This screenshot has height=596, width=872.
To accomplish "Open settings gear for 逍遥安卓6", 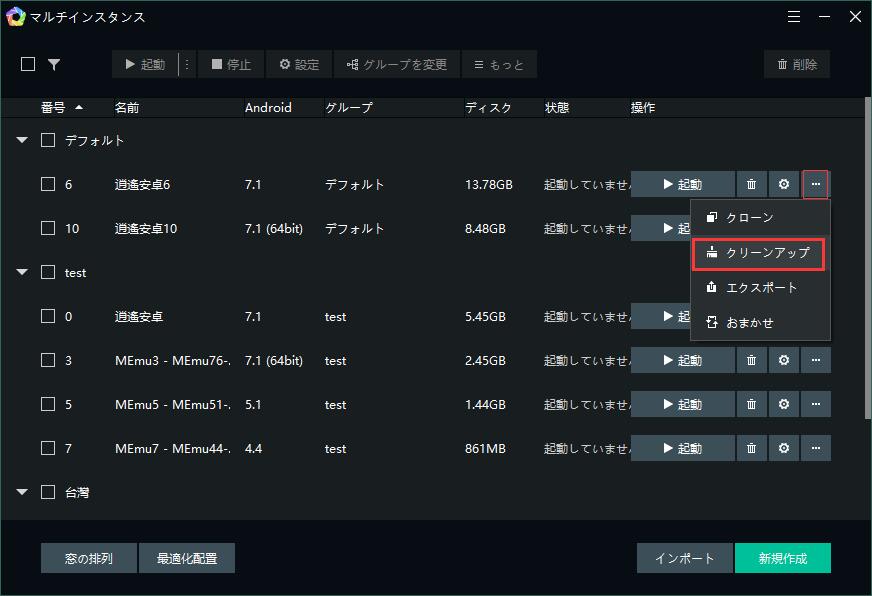I will [x=784, y=184].
